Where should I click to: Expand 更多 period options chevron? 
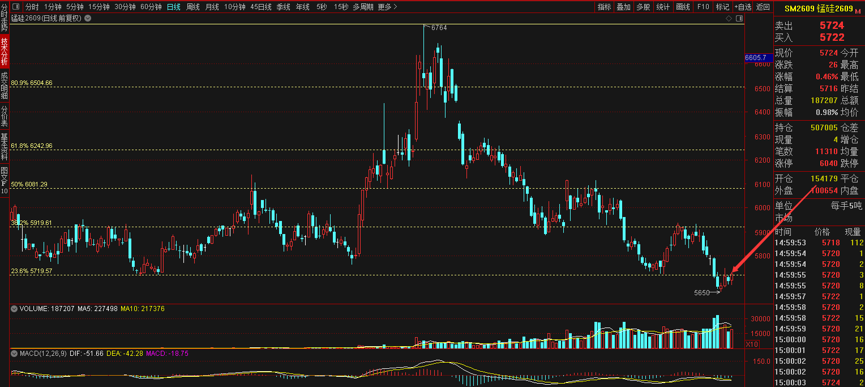tap(395, 7)
